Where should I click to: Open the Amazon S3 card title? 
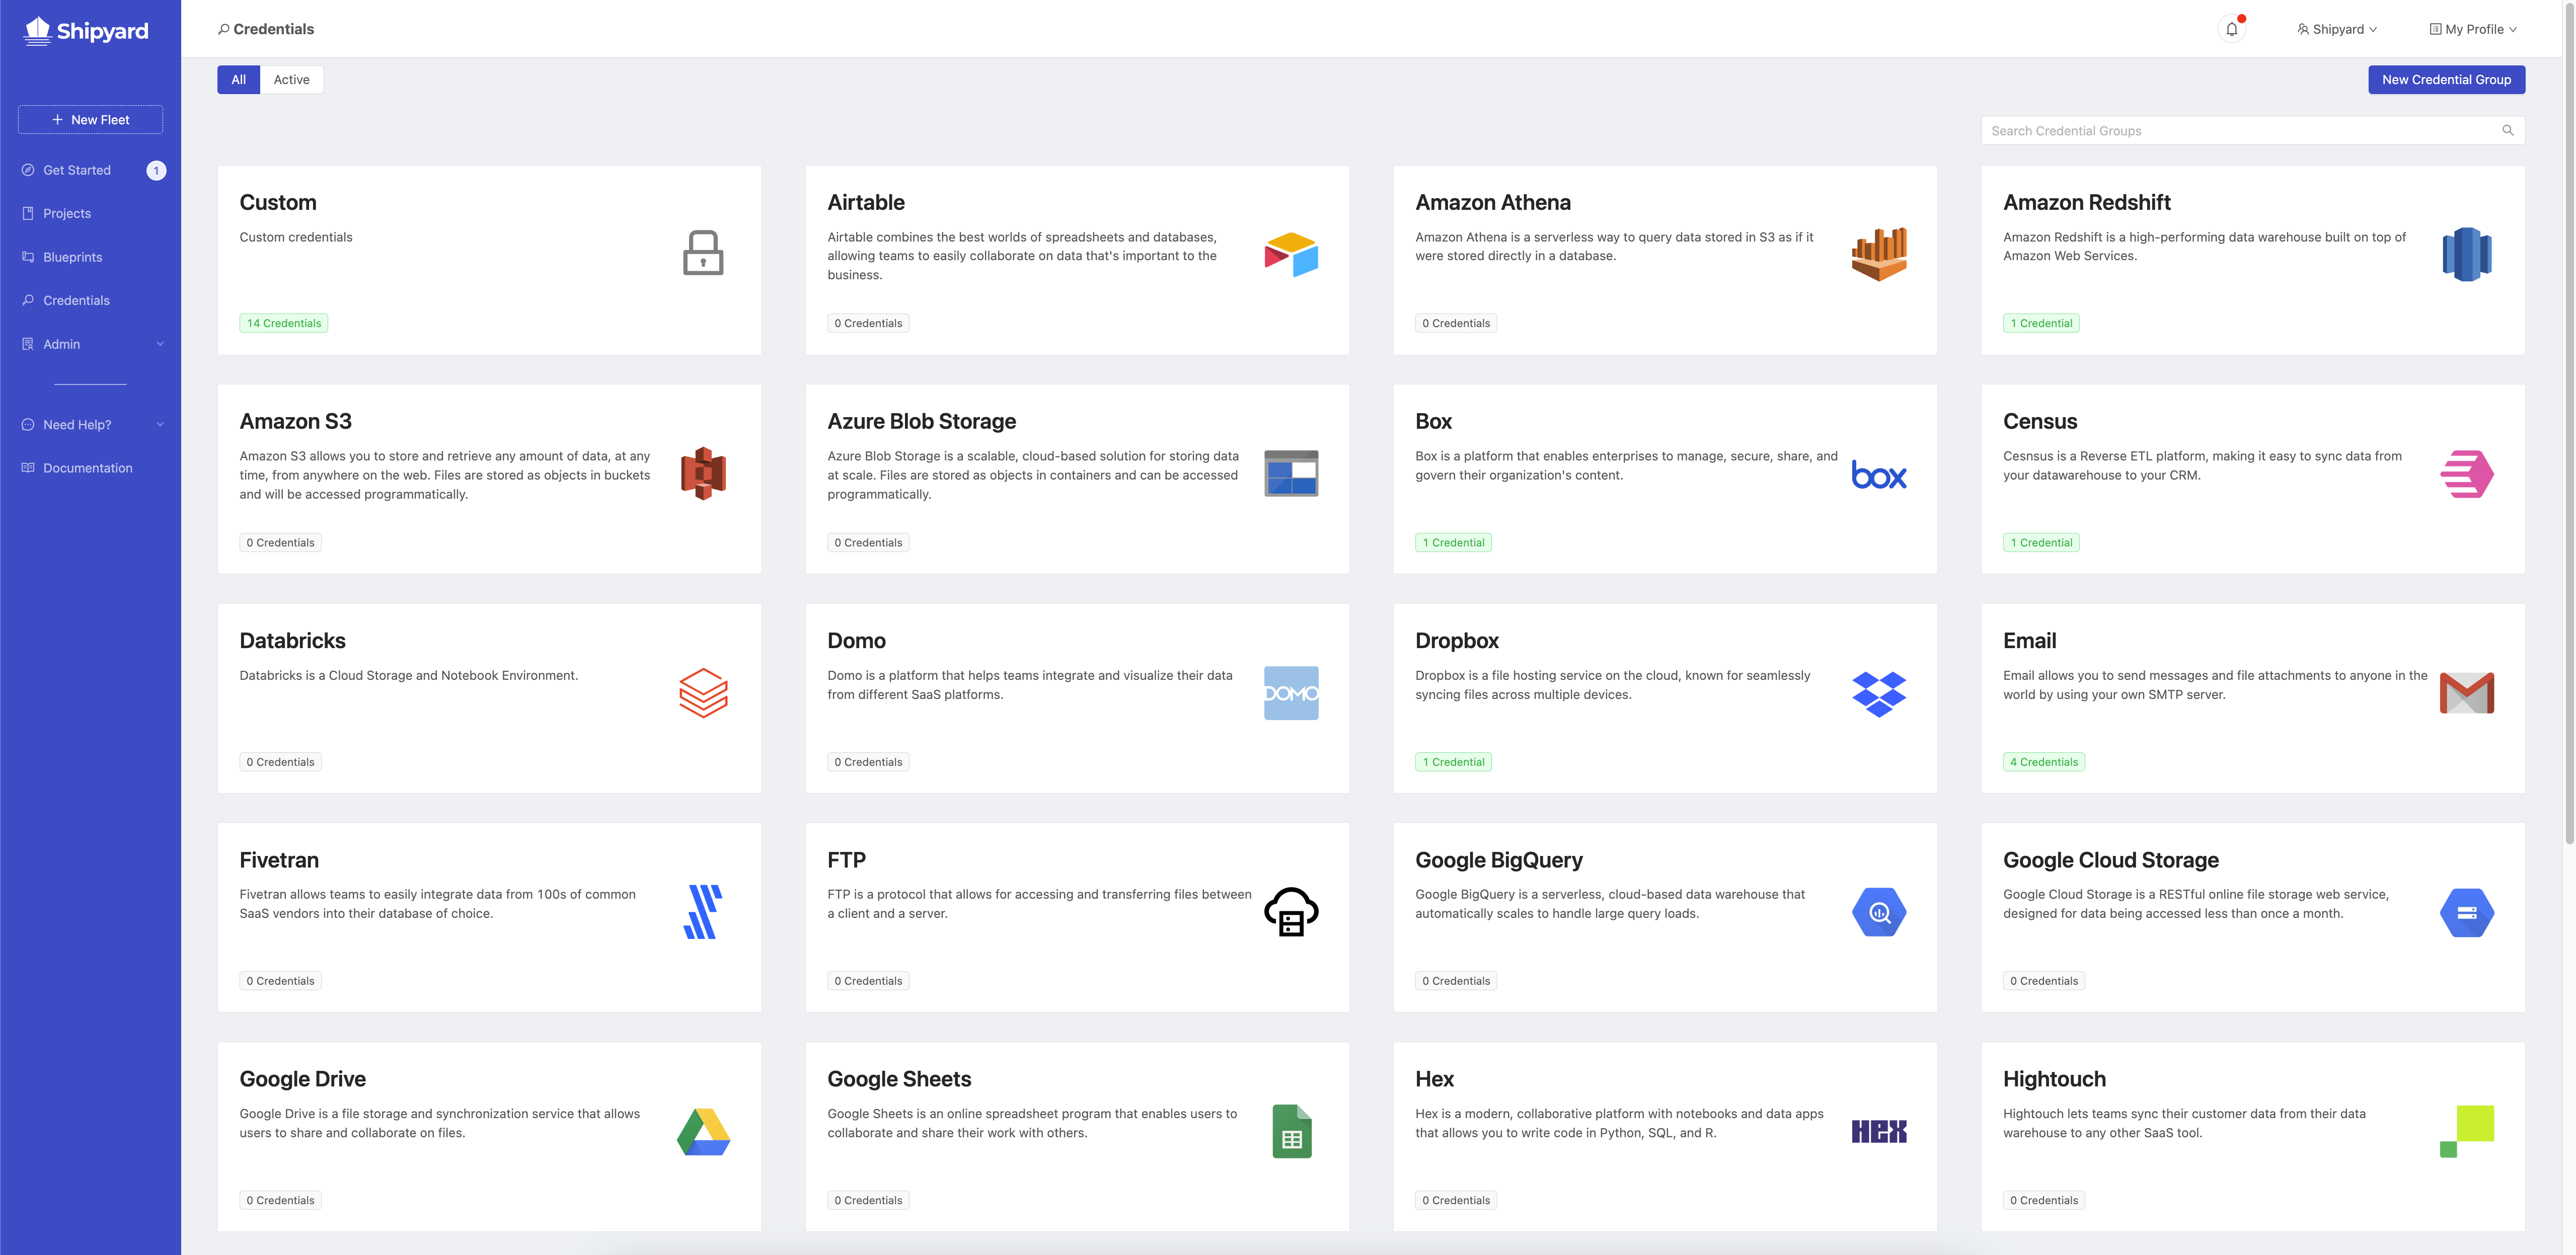click(295, 422)
